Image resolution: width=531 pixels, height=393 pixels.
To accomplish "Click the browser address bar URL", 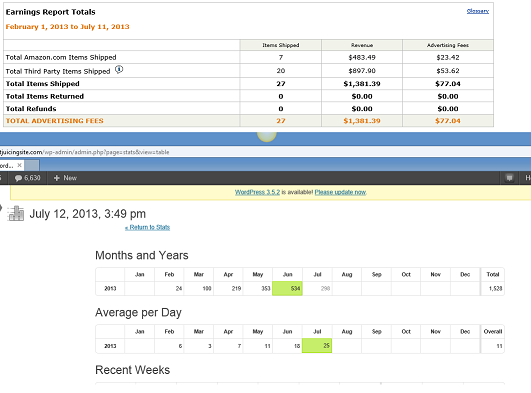I will (x=85, y=152).
